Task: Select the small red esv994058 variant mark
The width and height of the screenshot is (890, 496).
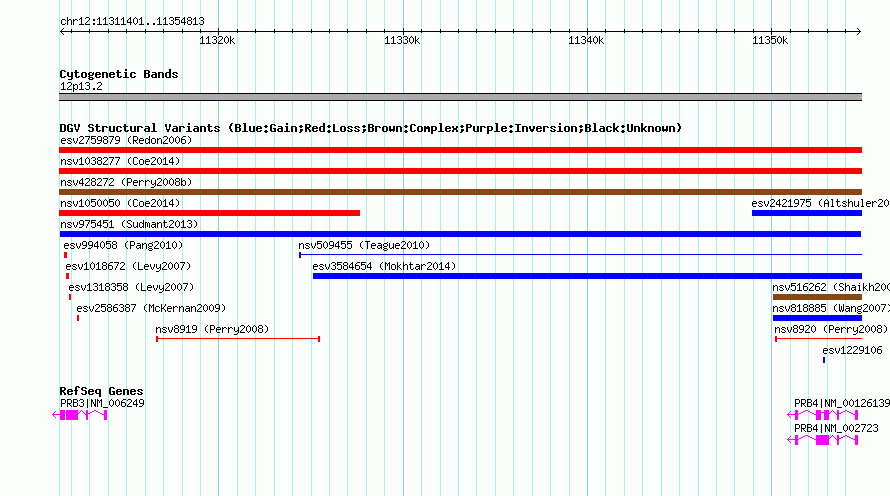Action: pyautogui.click(x=65, y=255)
